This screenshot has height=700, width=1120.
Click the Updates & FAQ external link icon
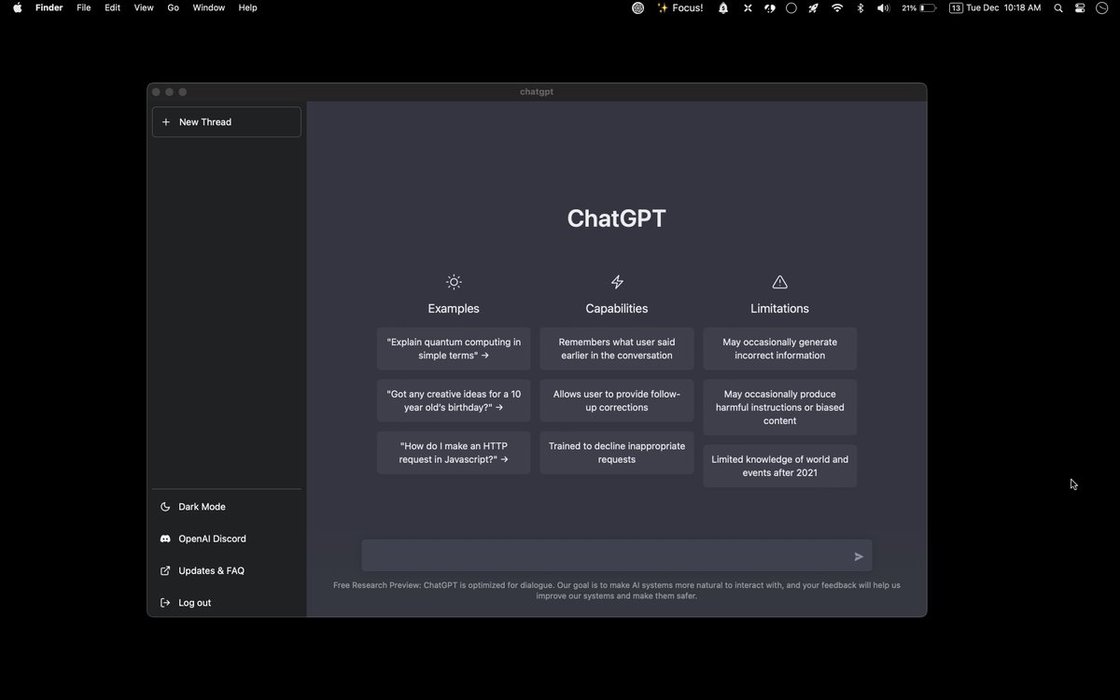pyautogui.click(x=165, y=571)
